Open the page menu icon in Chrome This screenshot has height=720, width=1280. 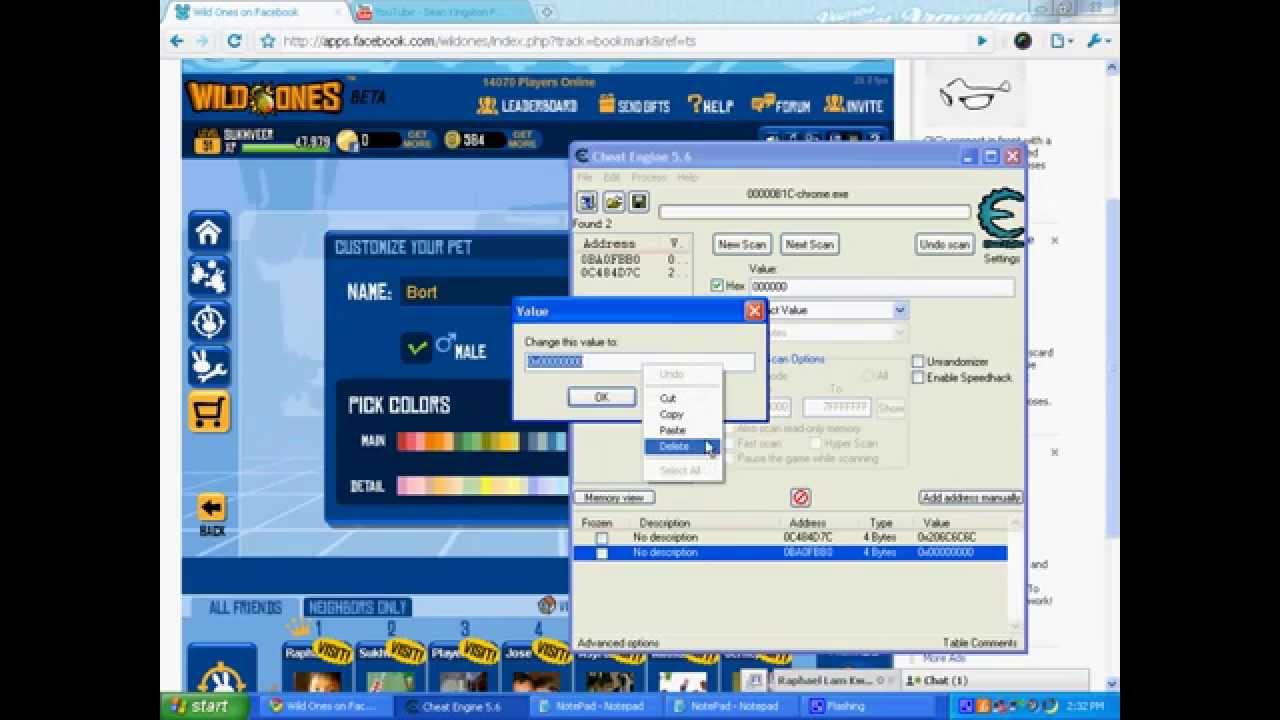pos(1060,41)
